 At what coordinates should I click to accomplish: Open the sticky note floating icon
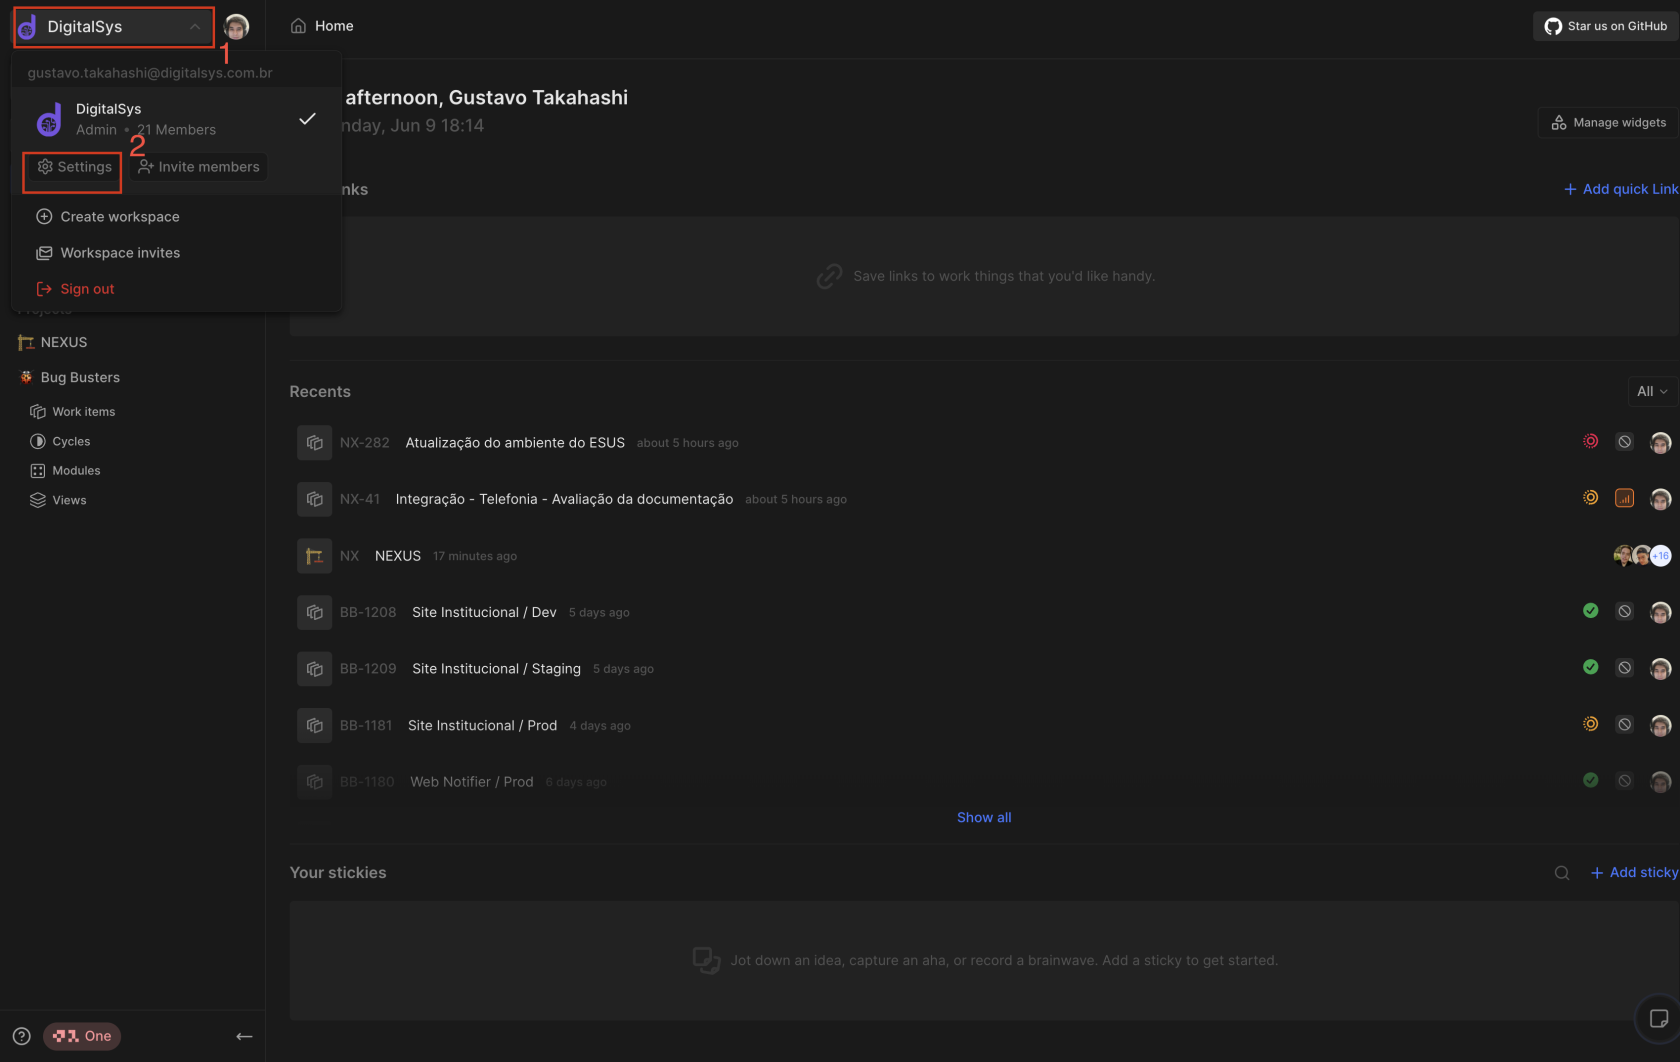pyautogui.click(x=1658, y=1019)
